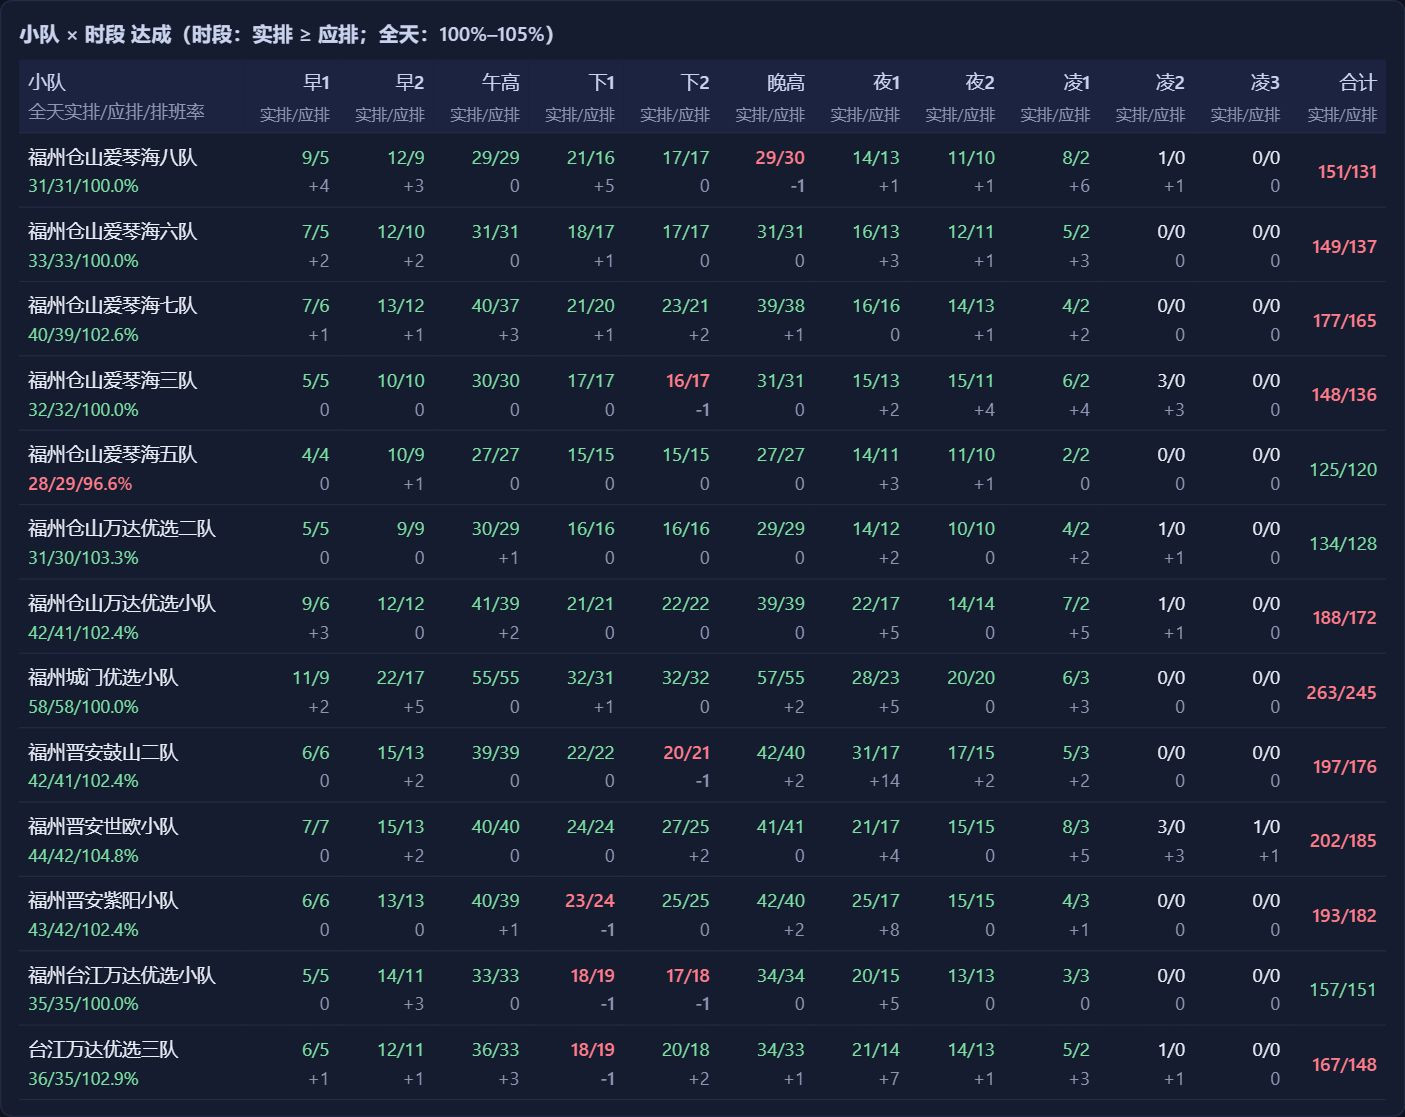The width and height of the screenshot is (1405, 1117).
Task: Select the 晚高 column header
Action: click(x=786, y=83)
